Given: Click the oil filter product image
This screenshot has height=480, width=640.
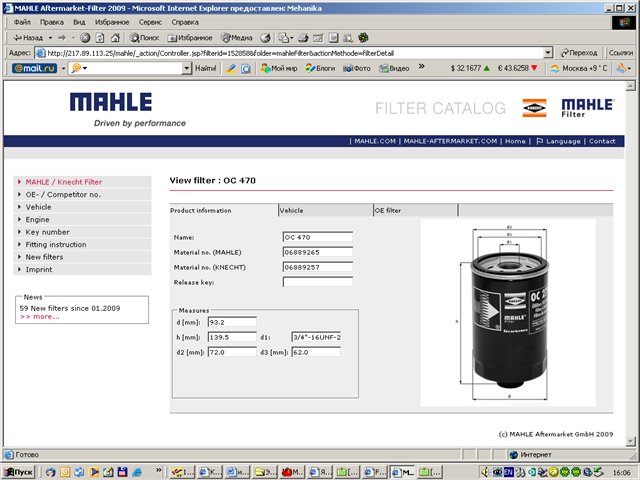Looking at the screenshot, I should [509, 313].
